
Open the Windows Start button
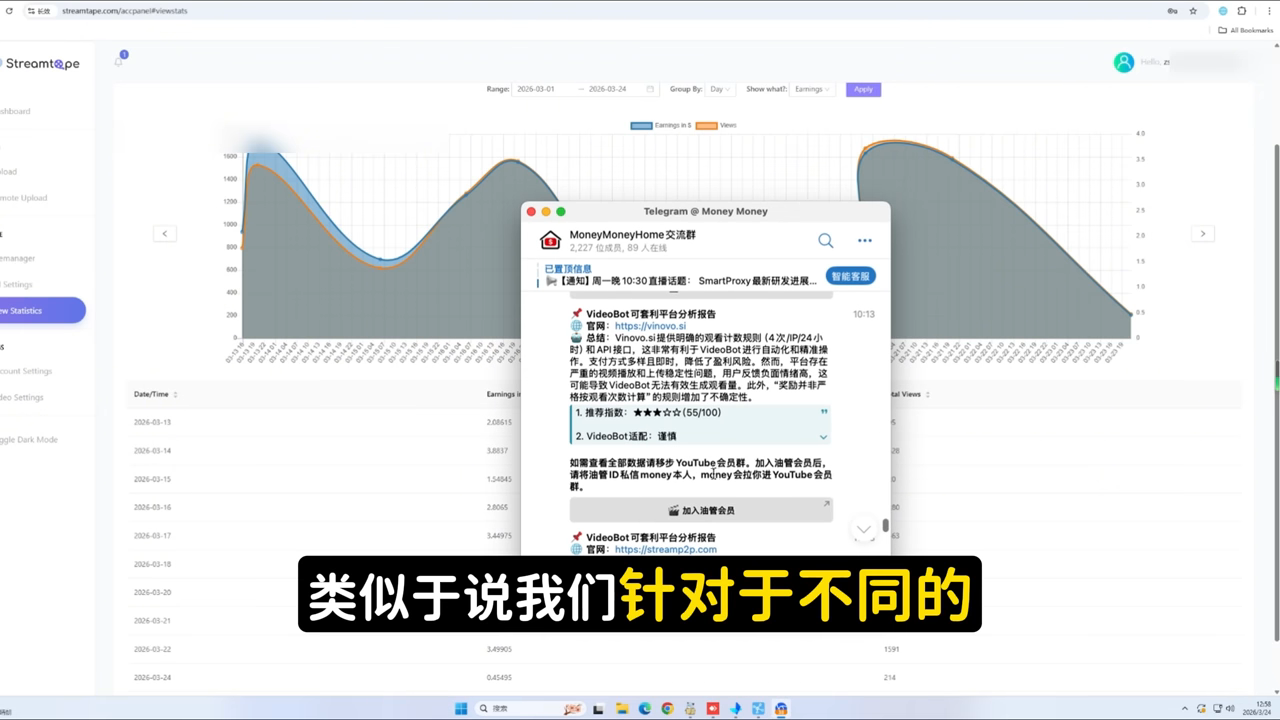click(461, 708)
